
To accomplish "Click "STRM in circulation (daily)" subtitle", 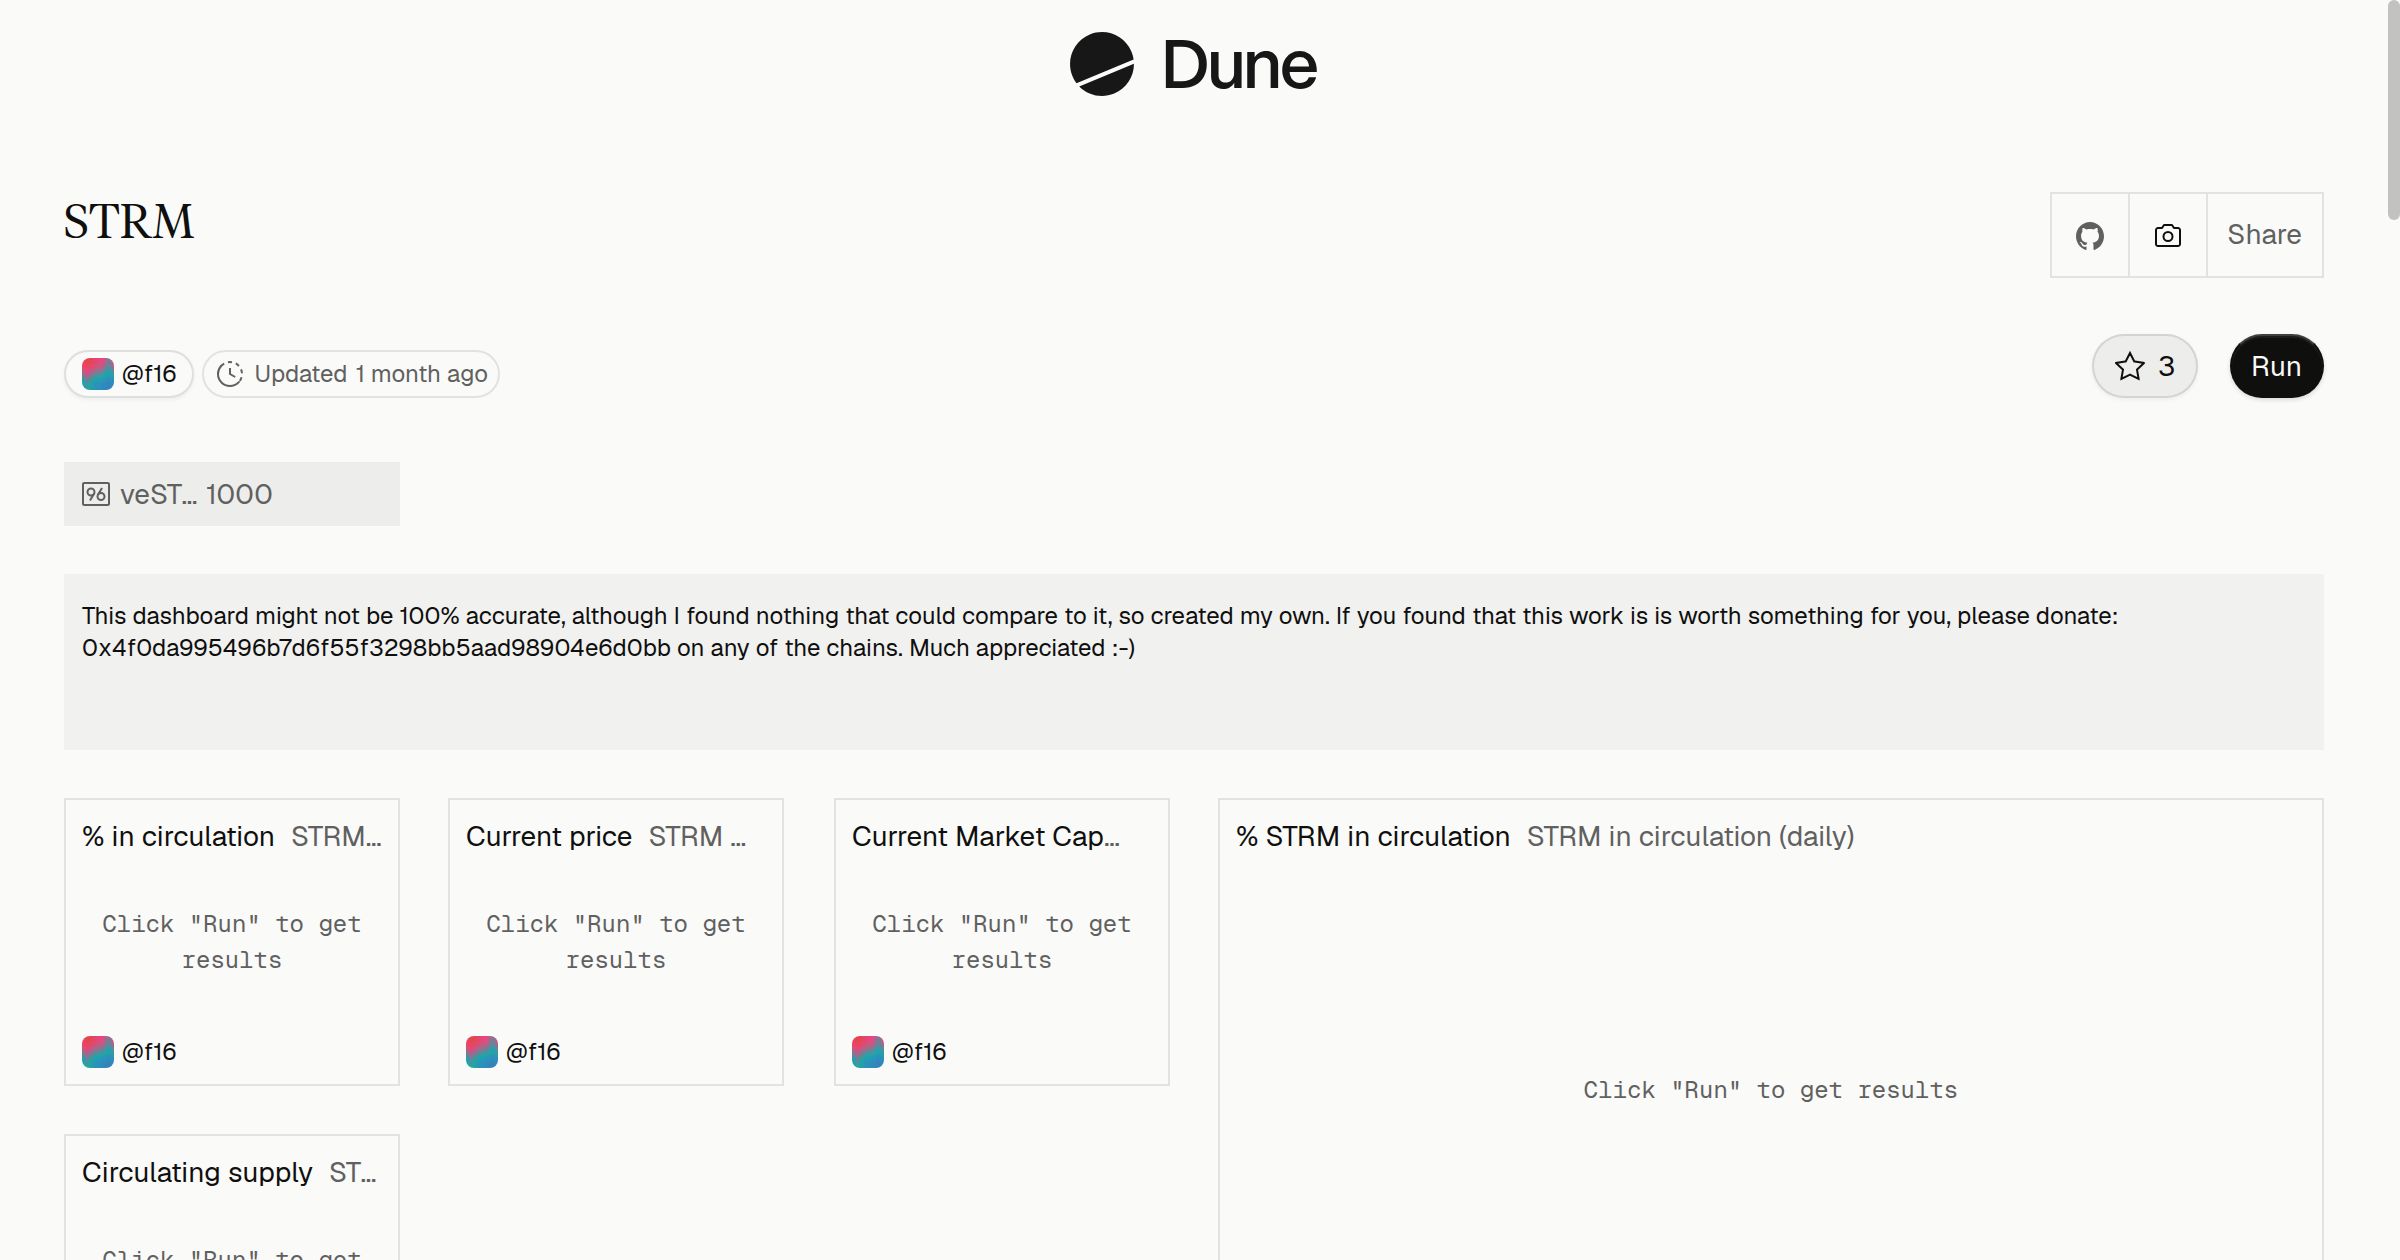I will (1690, 836).
